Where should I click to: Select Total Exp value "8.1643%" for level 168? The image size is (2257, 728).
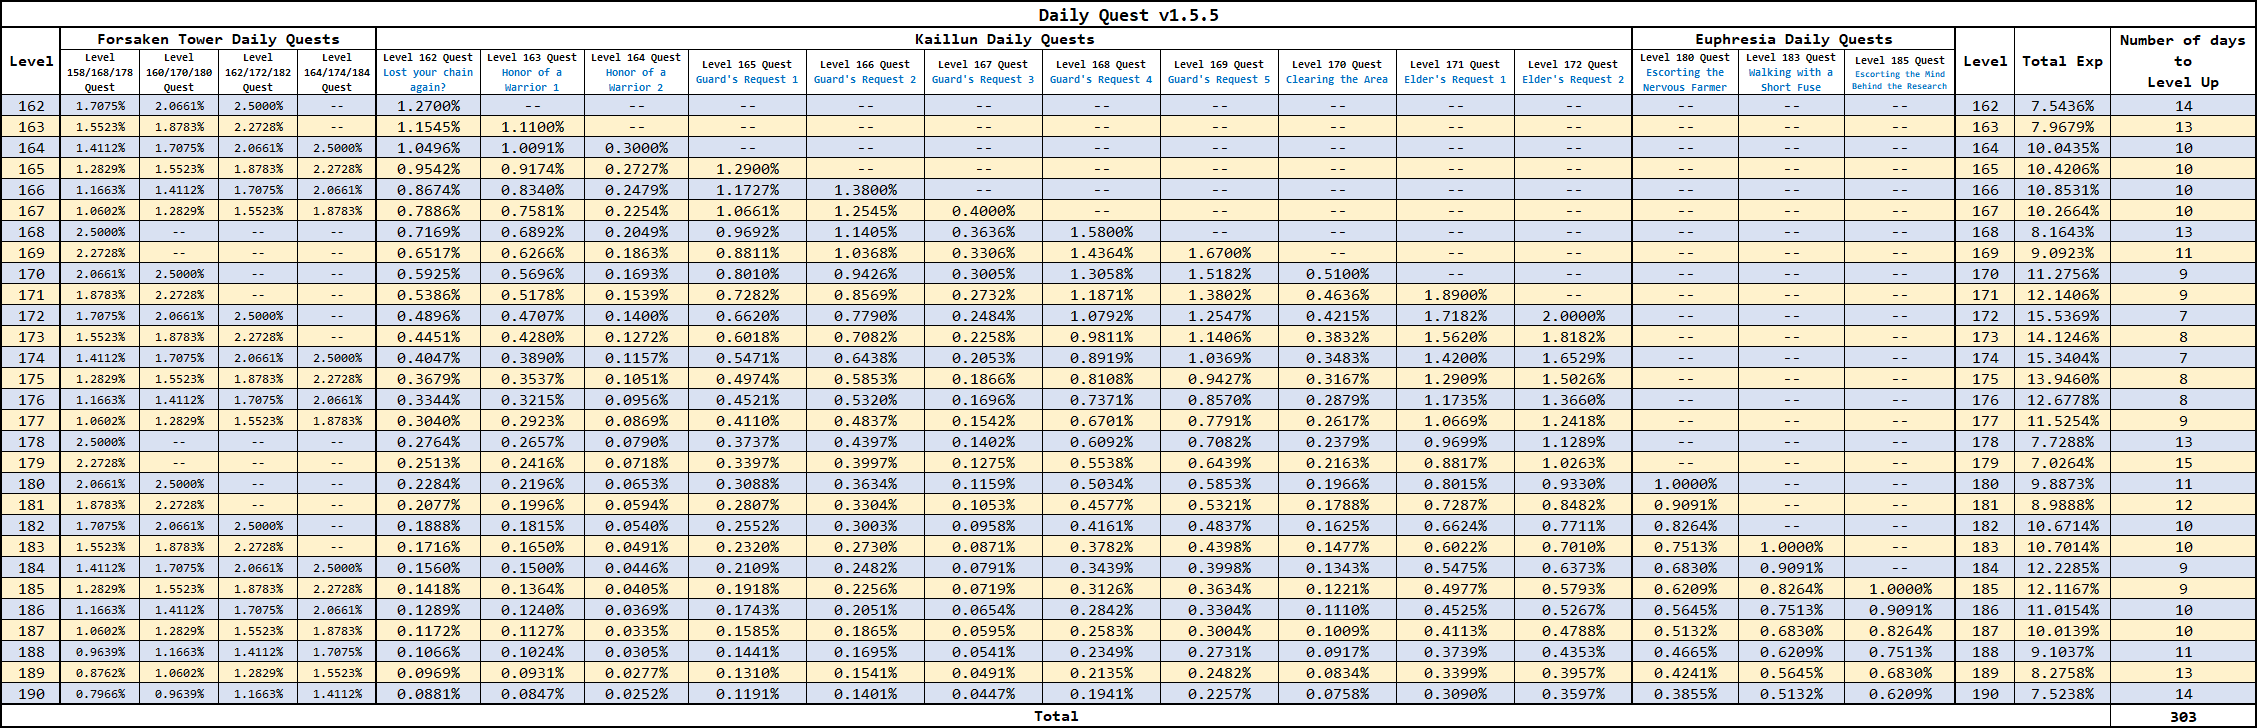pyautogui.click(x=2062, y=232)
